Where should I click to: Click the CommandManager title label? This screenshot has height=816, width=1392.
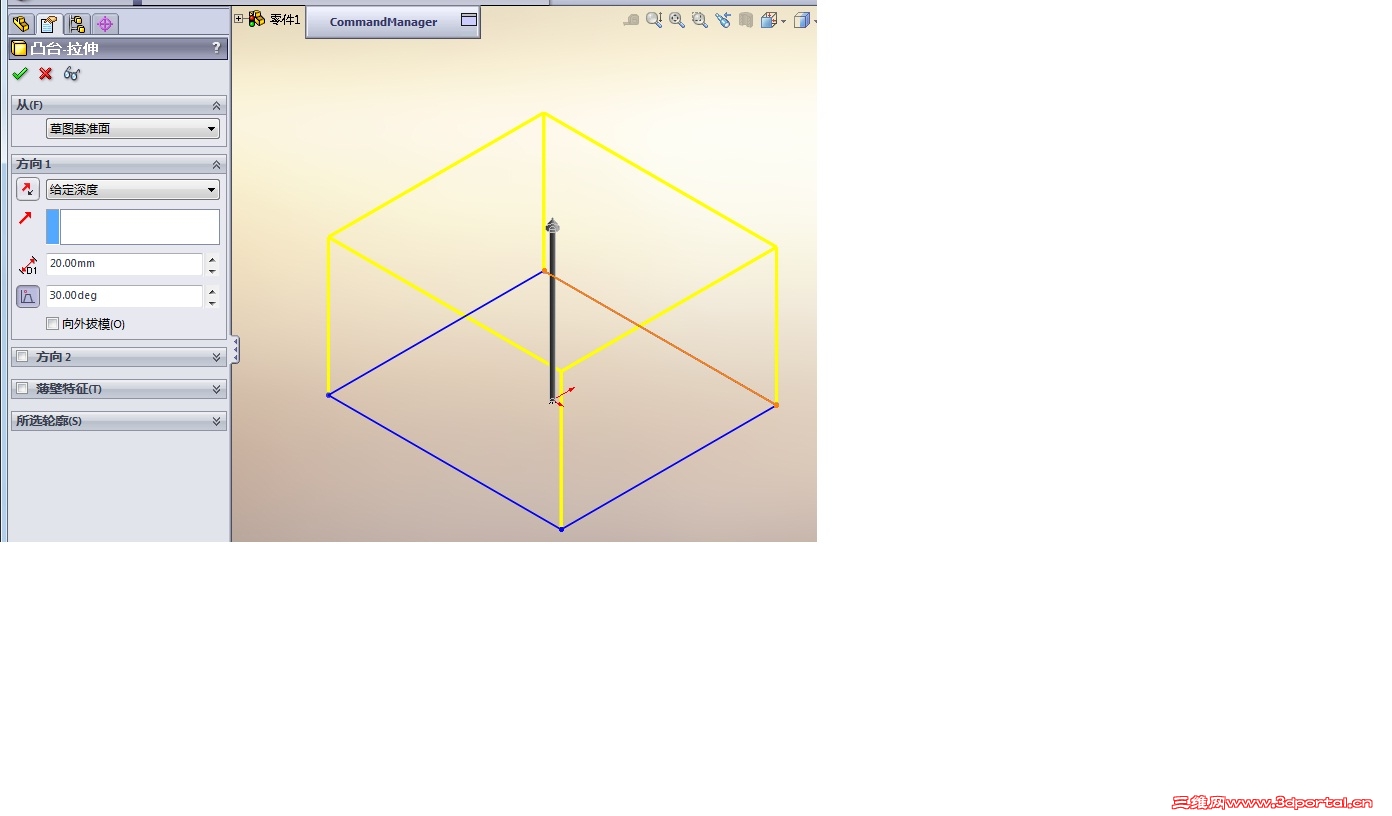pos(383,22)
